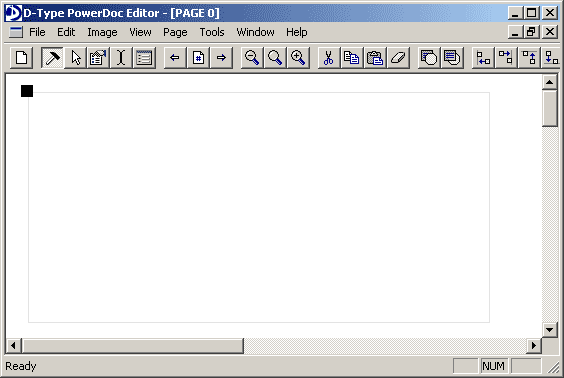564x378 pixels.
Task: Close the inner PAGE 0 document
Action: click(550, 32)
